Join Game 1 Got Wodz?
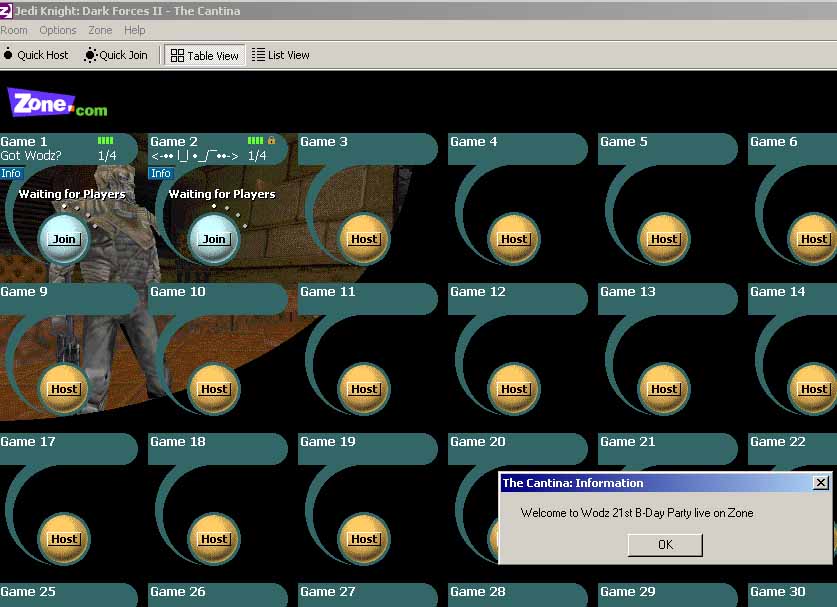The height and width of the screenshot is (607, 837). 64,239
